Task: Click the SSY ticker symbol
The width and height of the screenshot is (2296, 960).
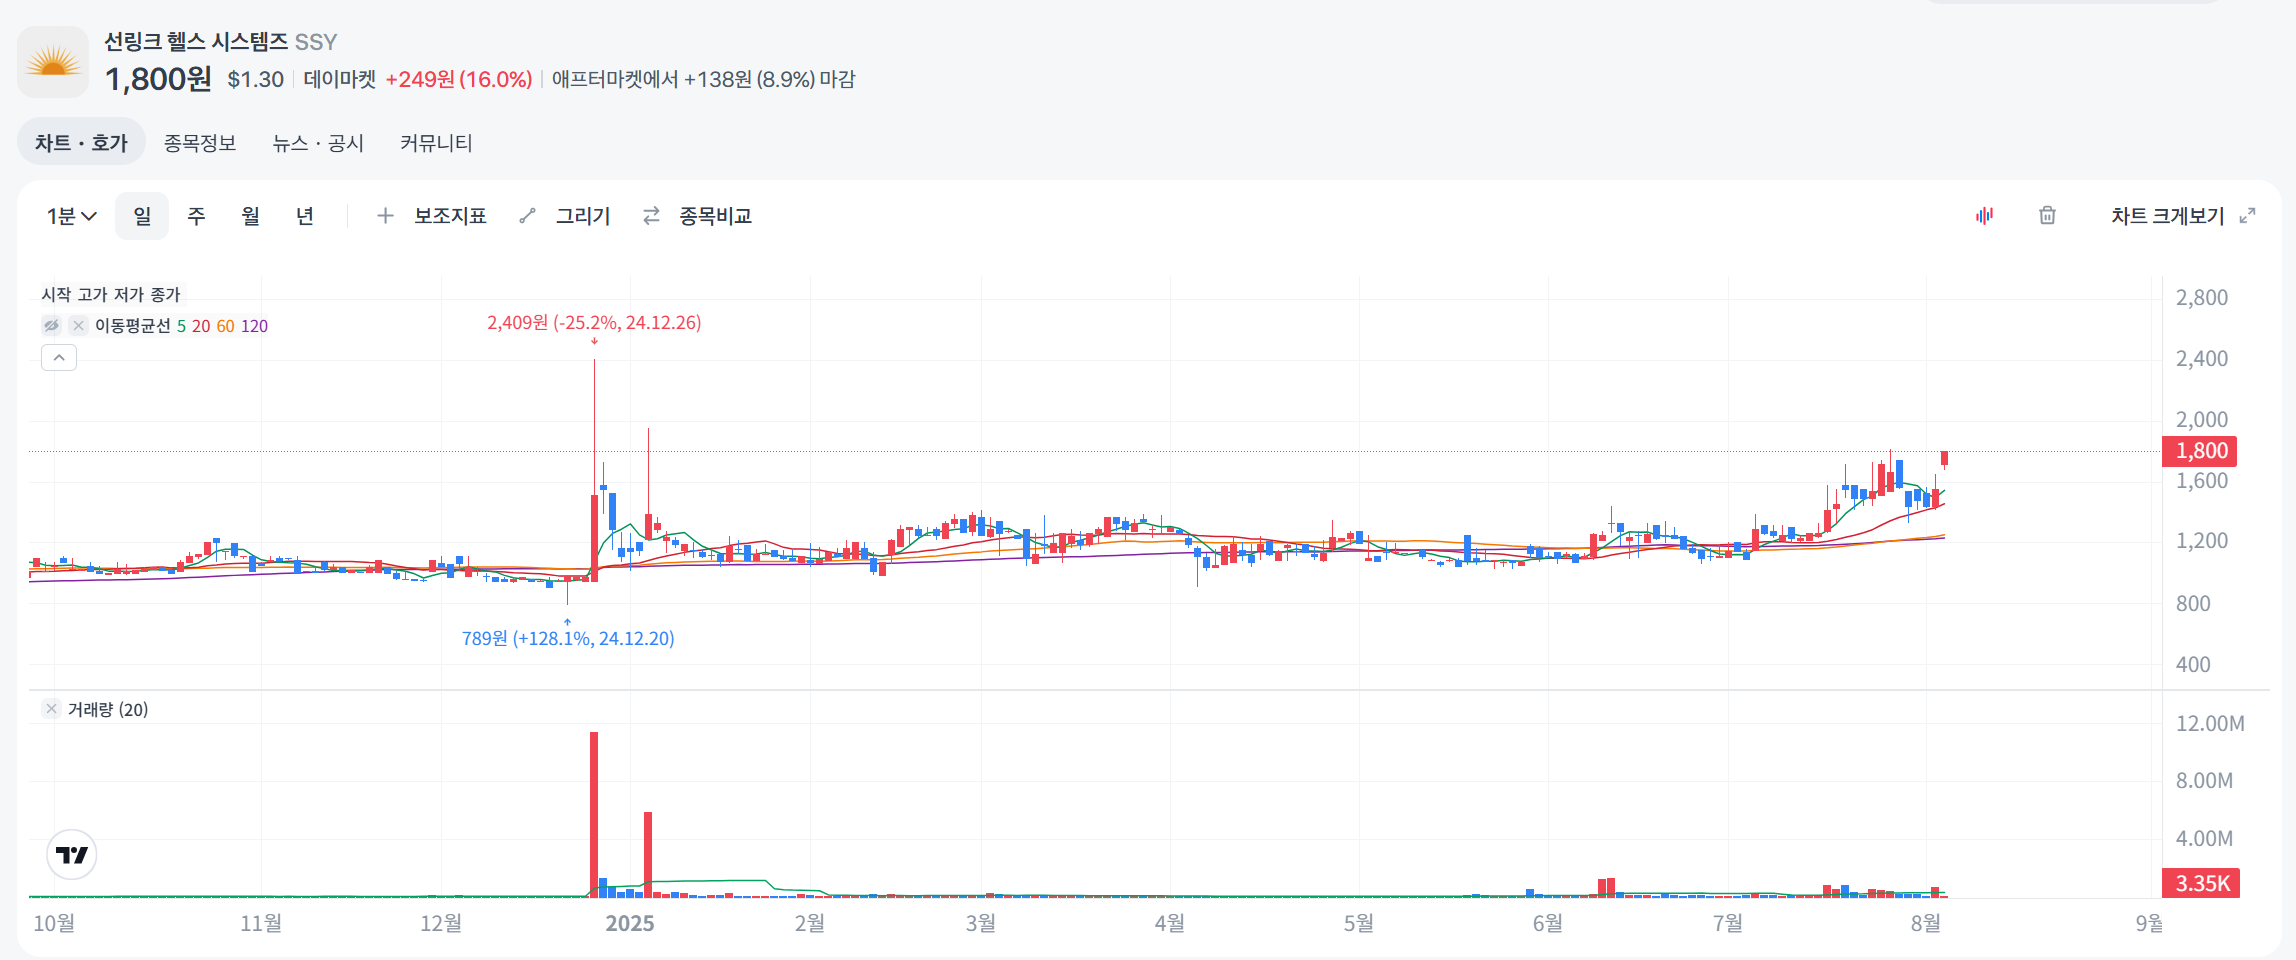Action: click(x=316, y=42)
